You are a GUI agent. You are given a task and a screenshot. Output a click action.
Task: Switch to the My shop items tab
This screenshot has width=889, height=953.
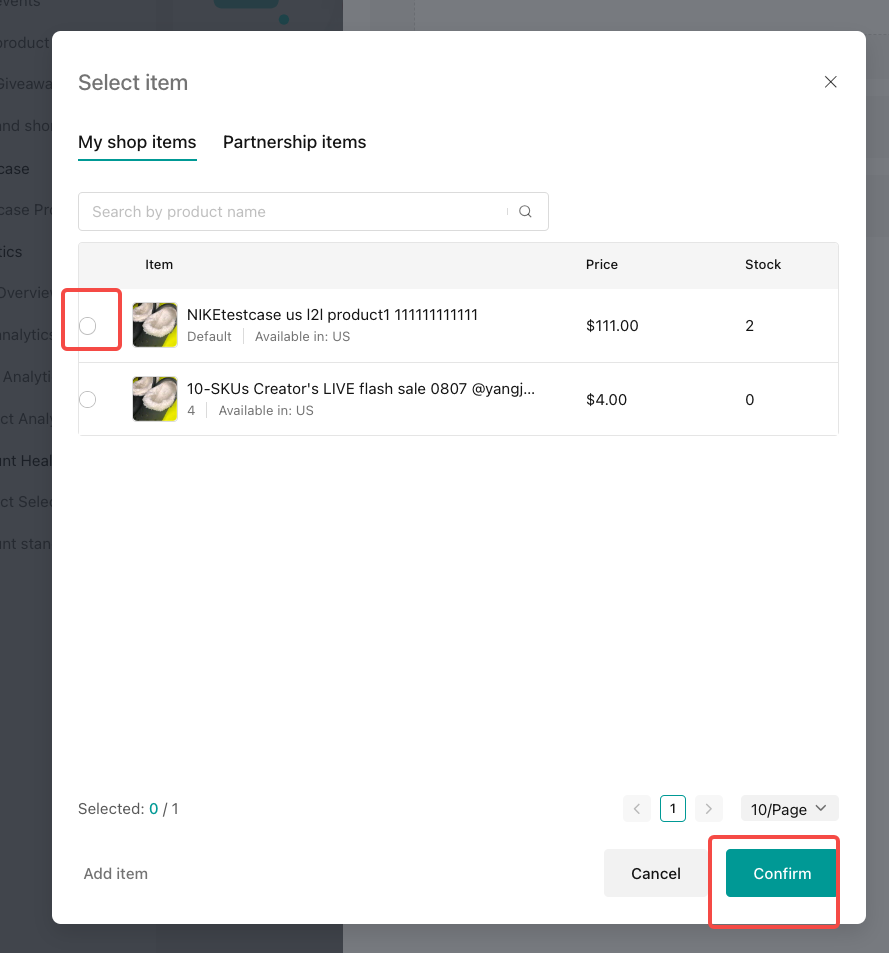click(137, 142)
